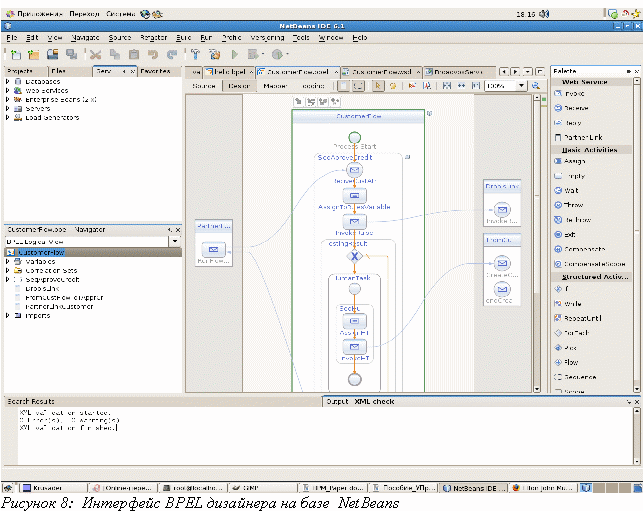
Task: Choose the RepeatUntil activity in Palette
Action: coord(581,319)
